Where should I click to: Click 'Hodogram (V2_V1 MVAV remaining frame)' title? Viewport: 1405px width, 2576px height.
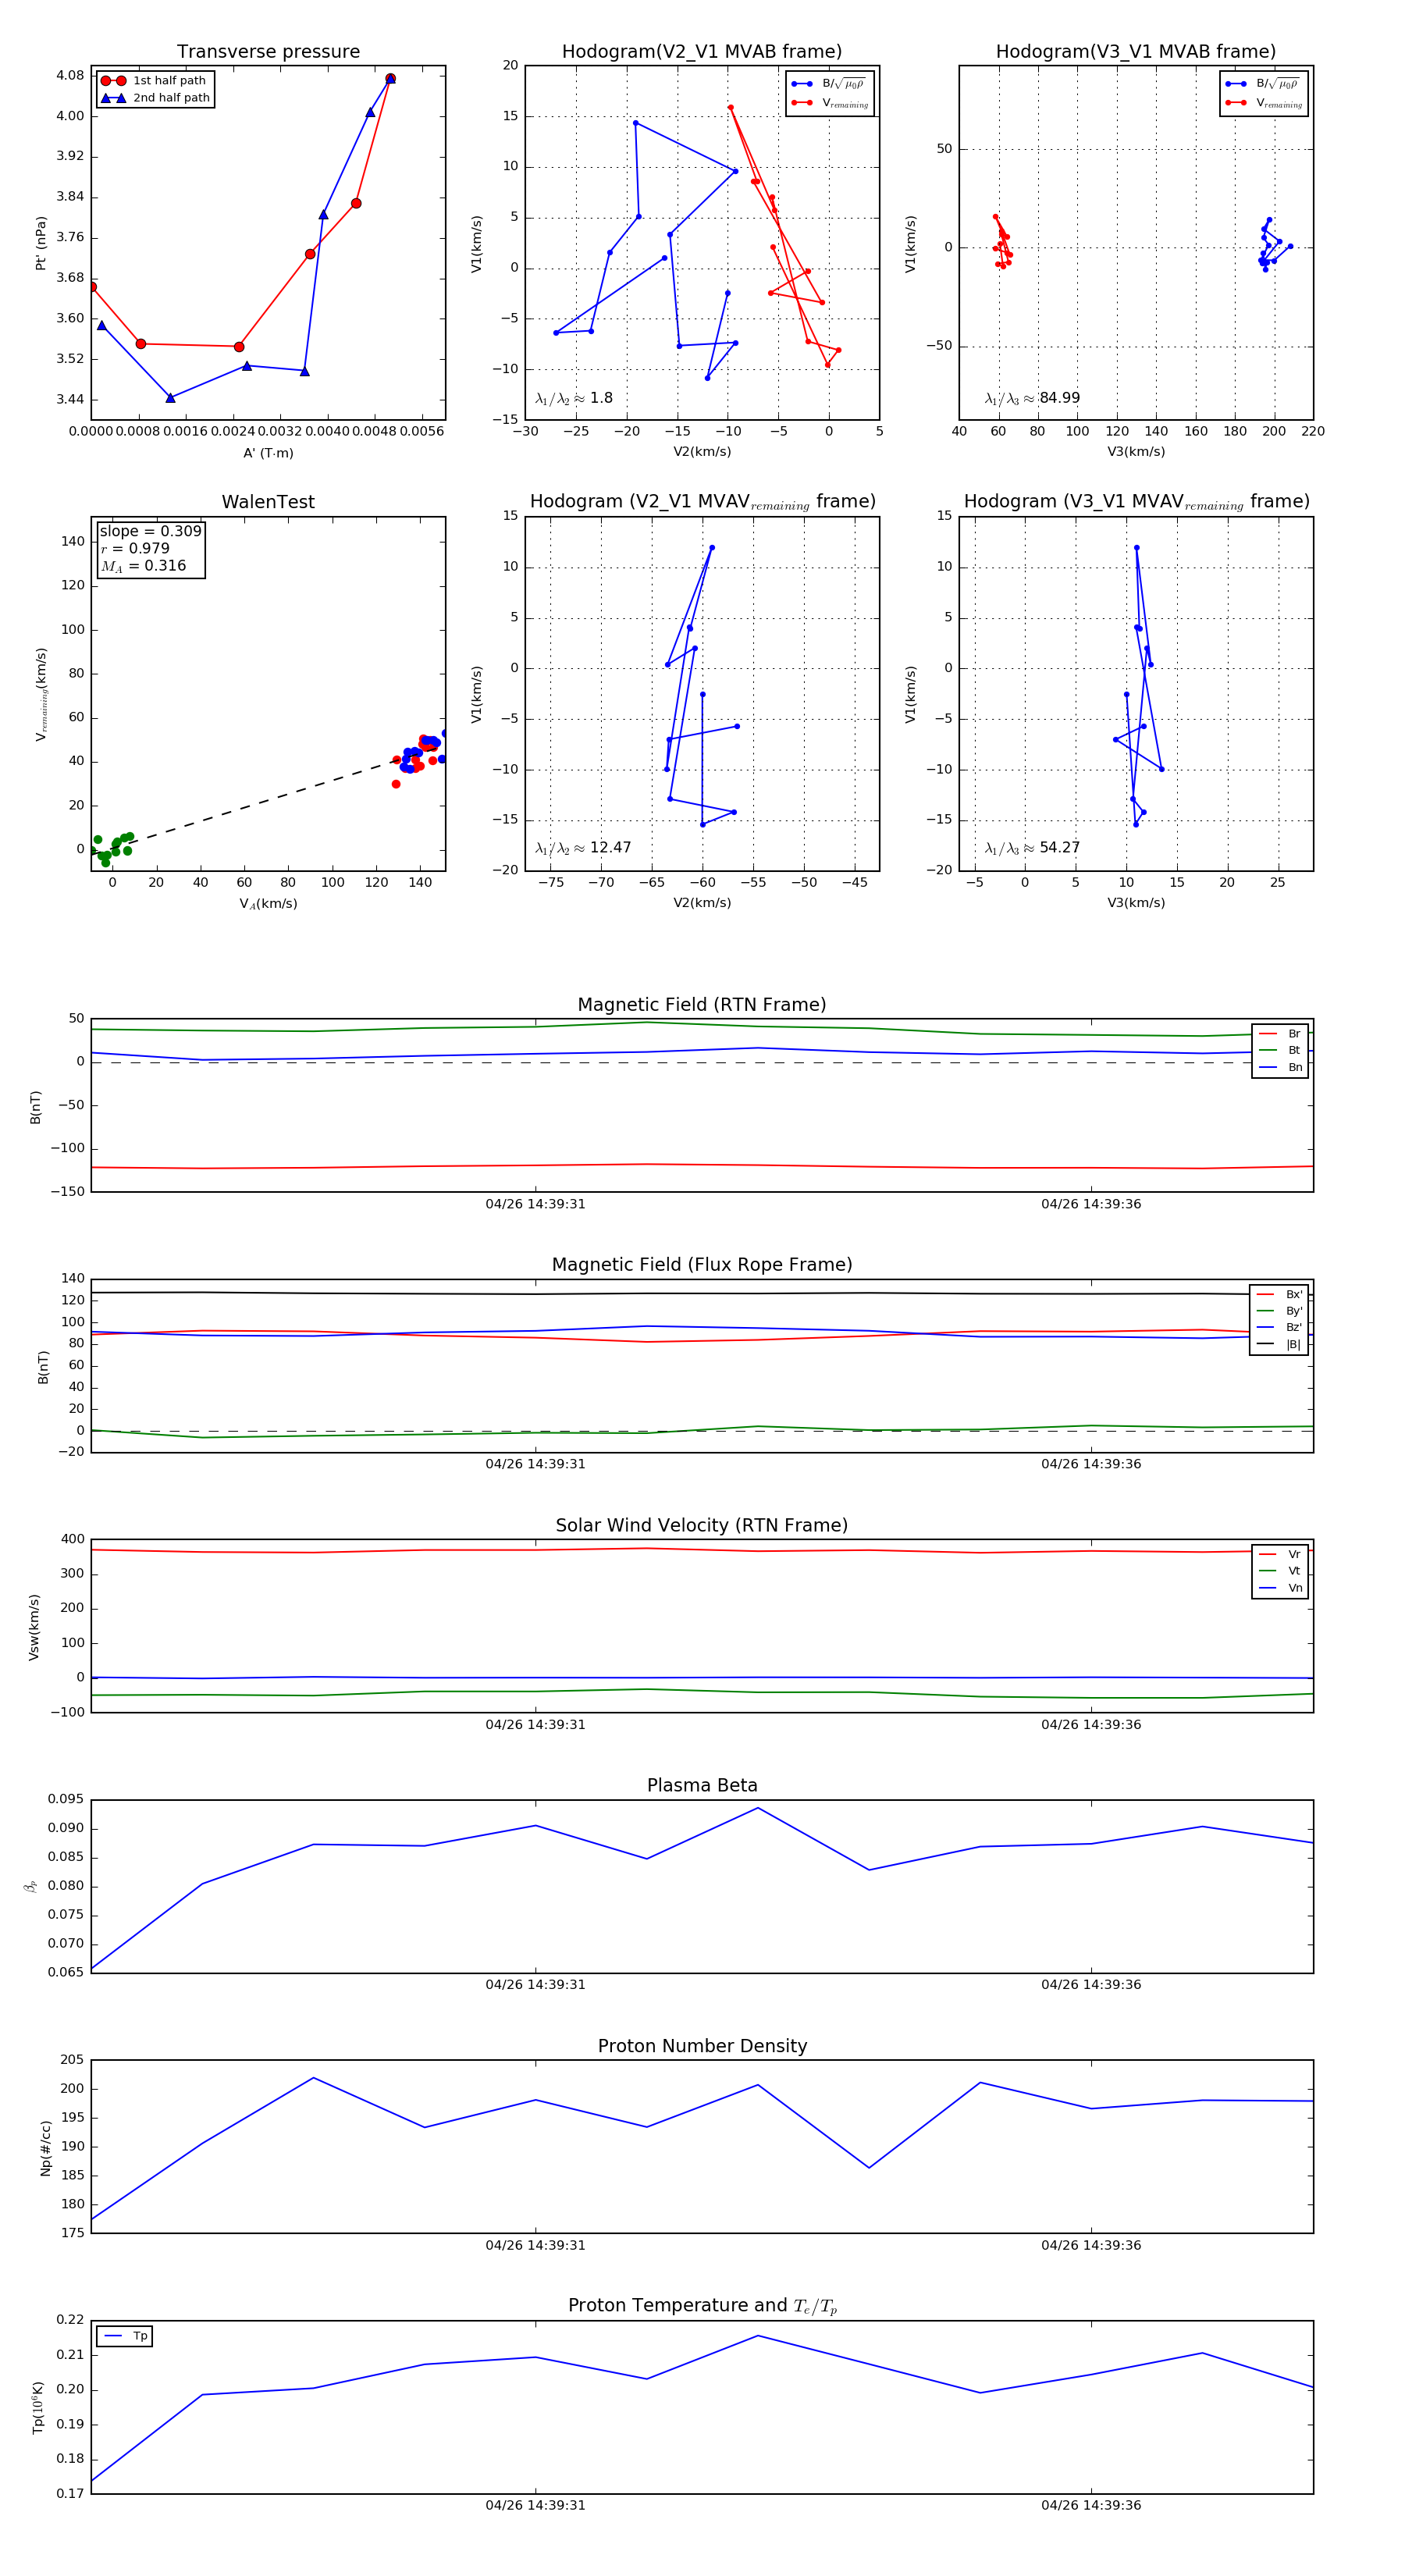702,502
